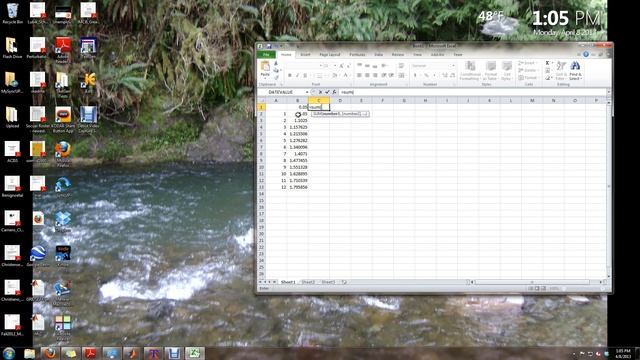Open Adobe Reader desktop shortcut
640x360 pixels.
[x=63, y=49]
